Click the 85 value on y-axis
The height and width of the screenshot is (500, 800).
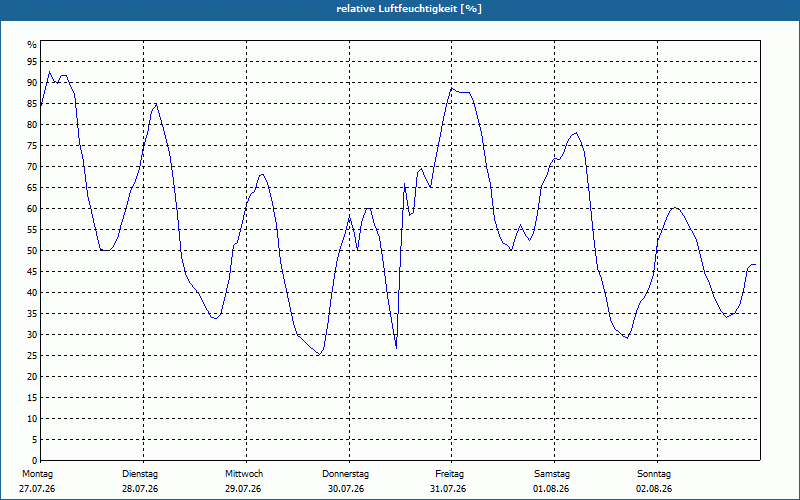32,104
